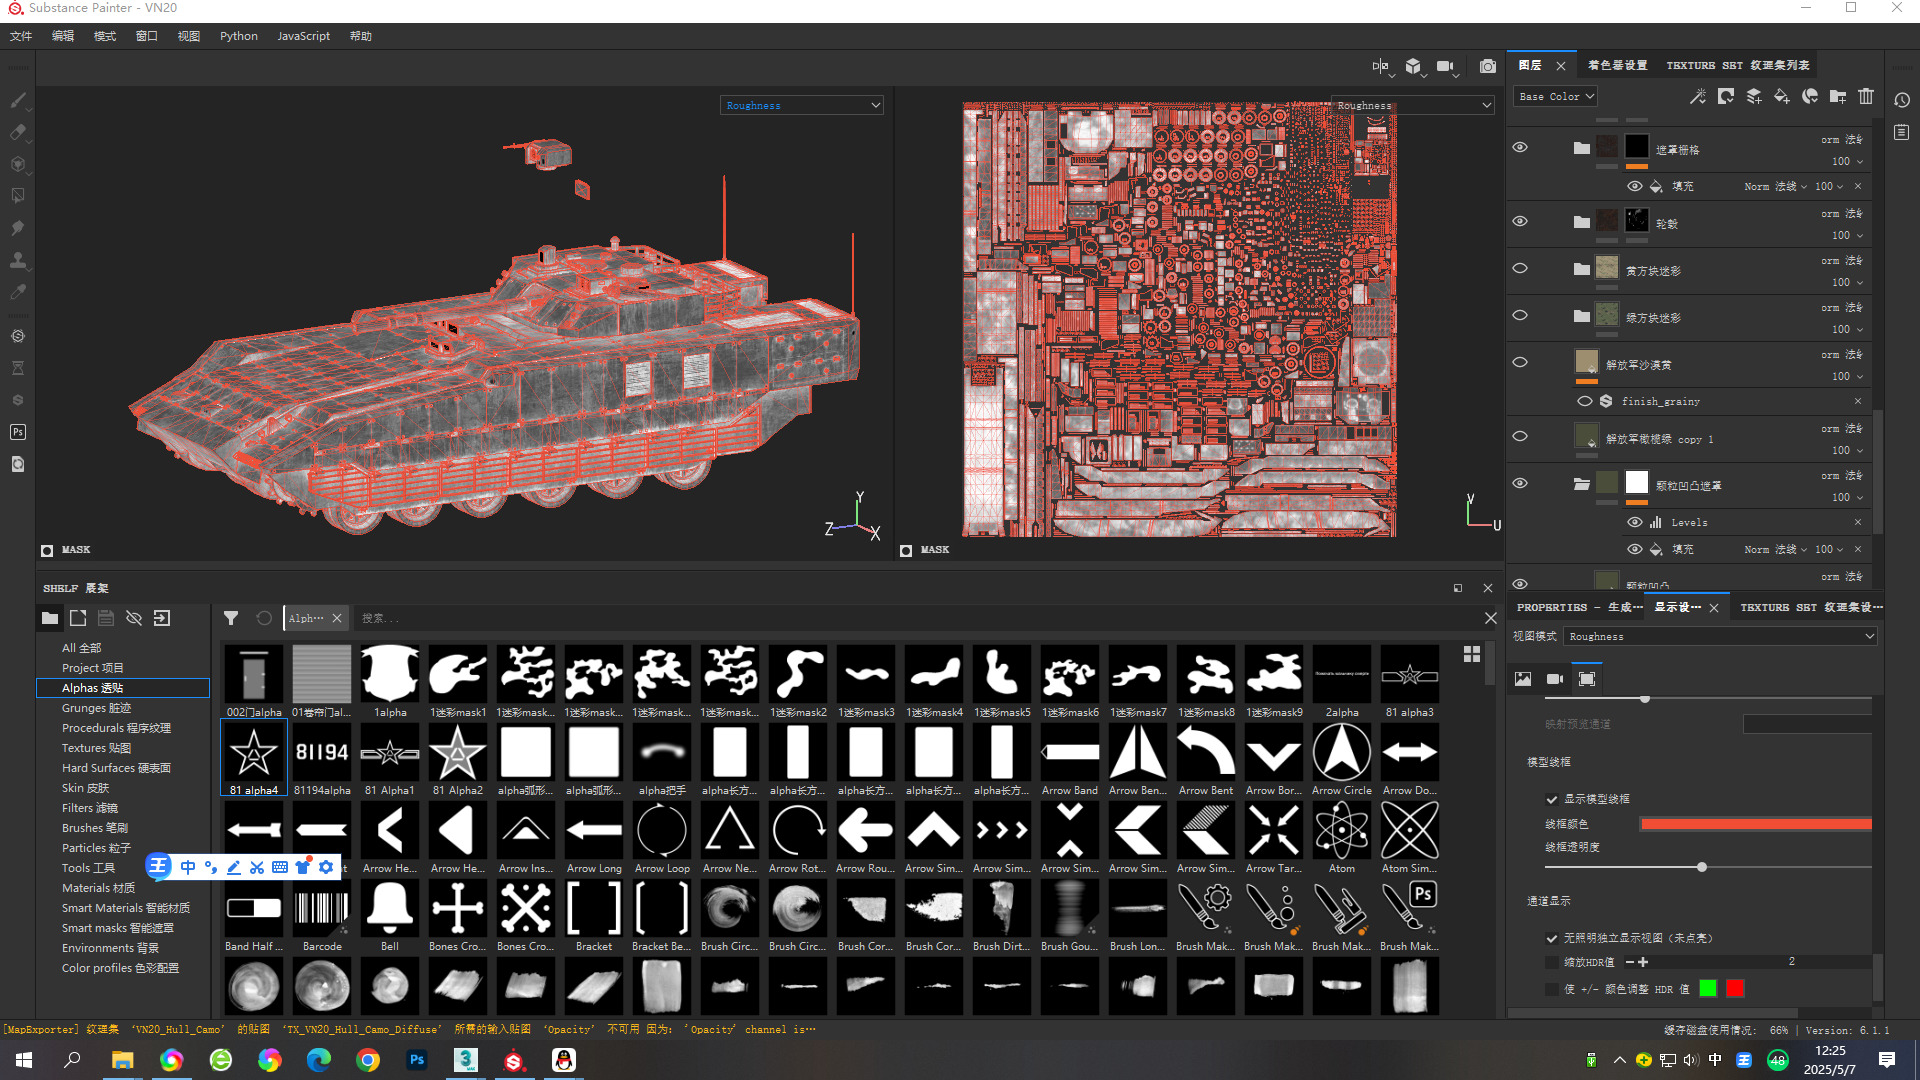Select the Polygon Fill tool in left toolbar
The image size is (1920, 1080).
click(18, 196)
